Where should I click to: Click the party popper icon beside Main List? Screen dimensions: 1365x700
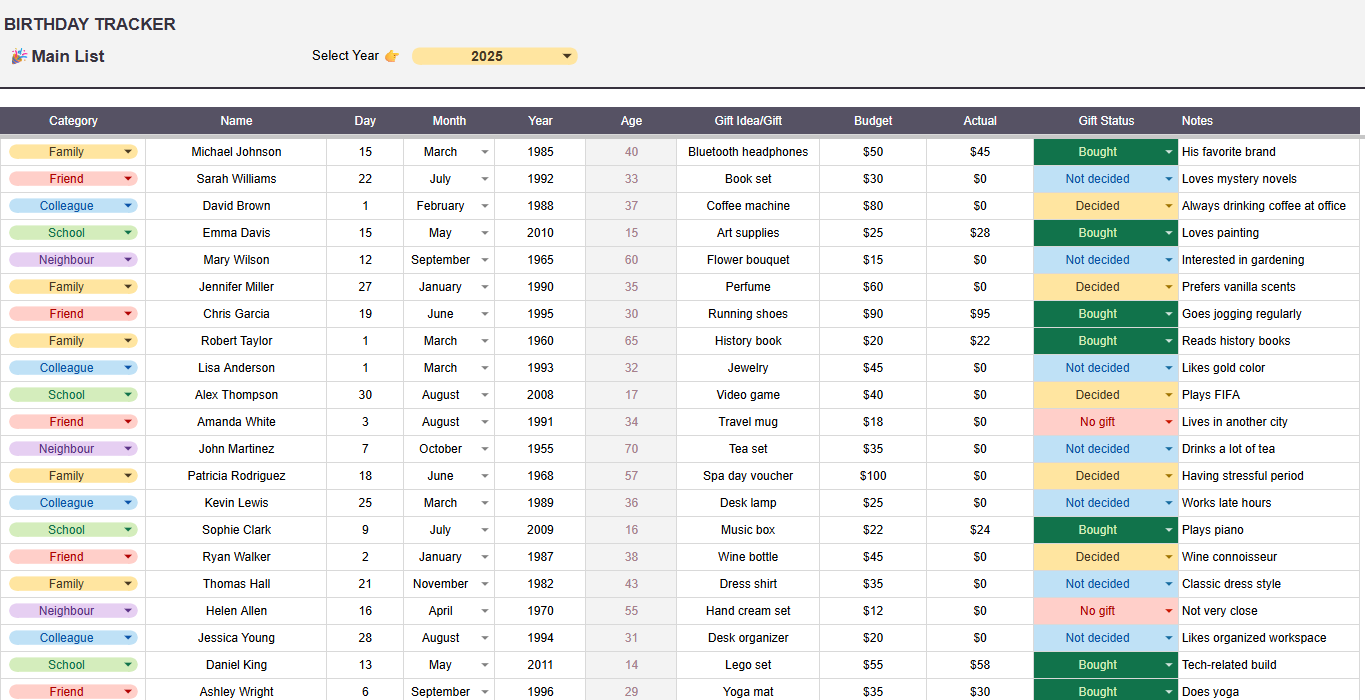[x=18, y=56]
